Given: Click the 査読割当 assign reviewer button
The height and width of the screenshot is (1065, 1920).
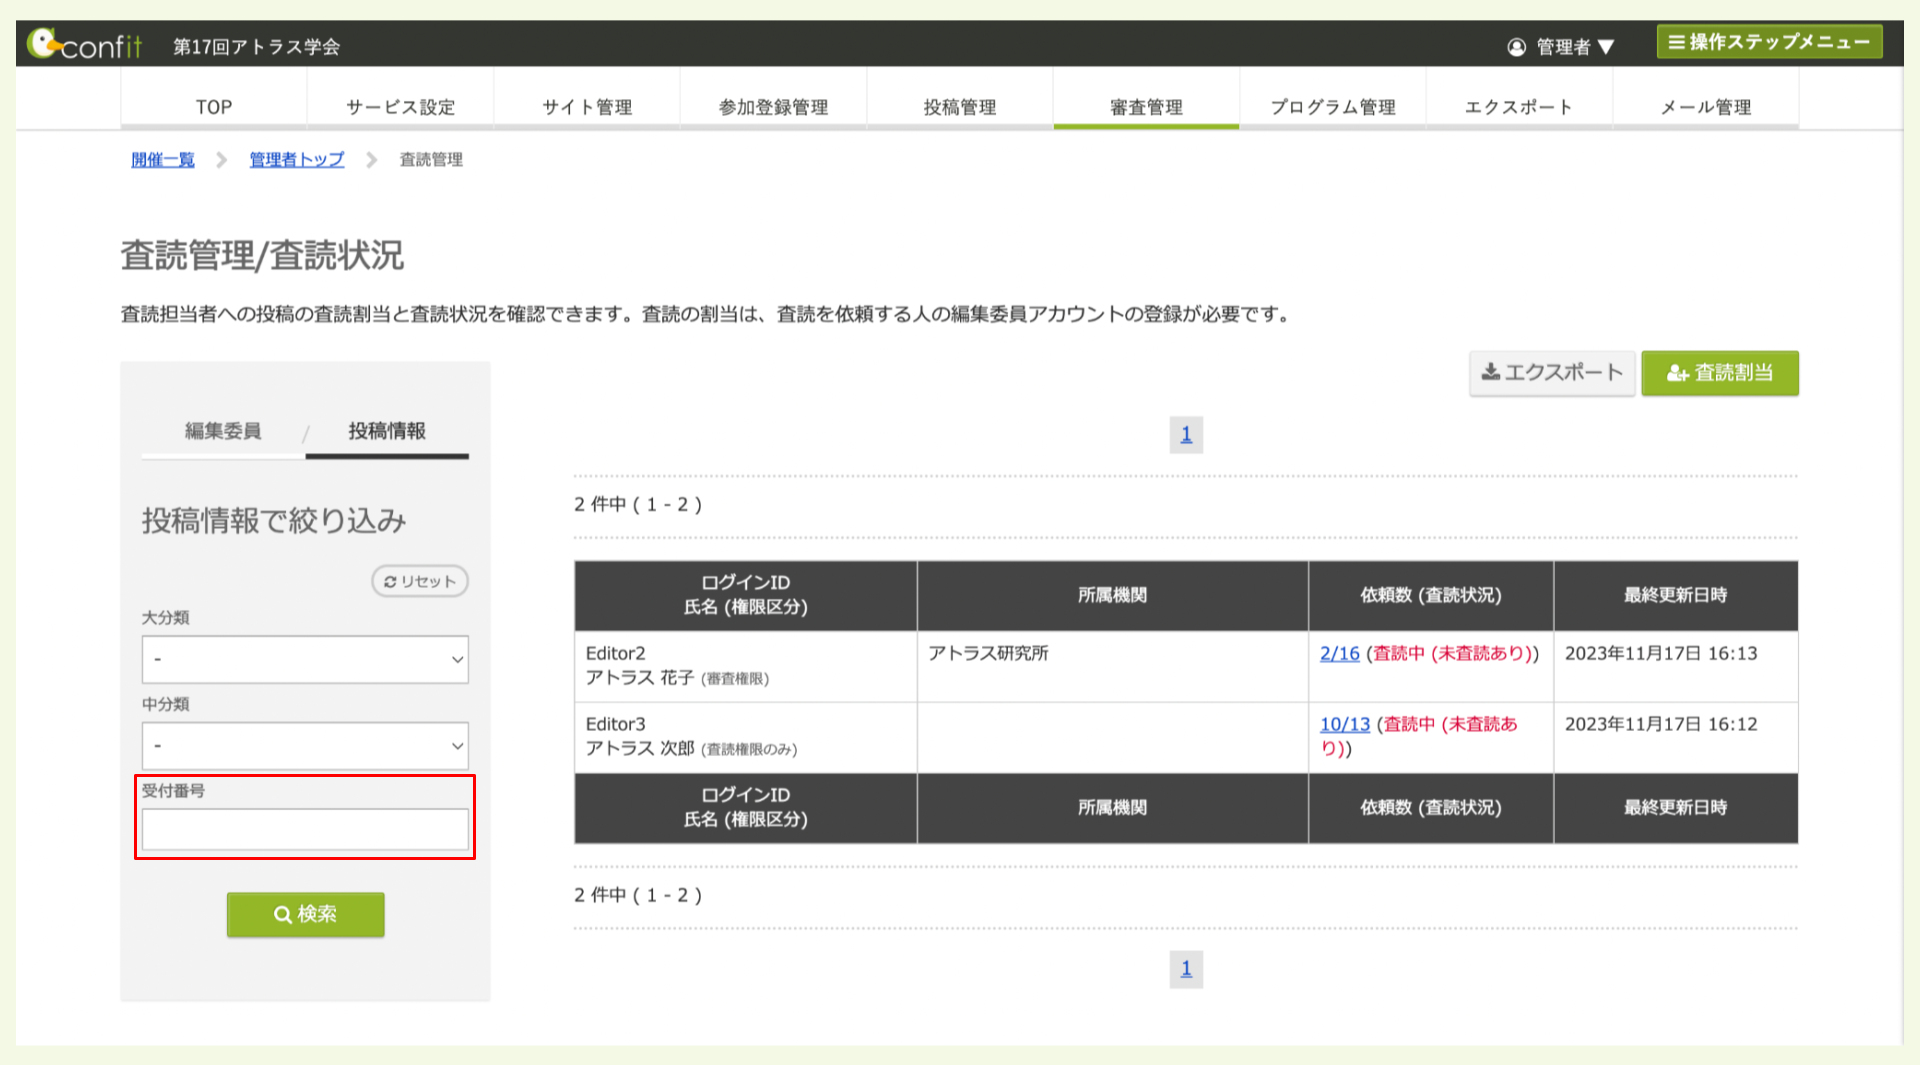Looking at the screenshot, I should coord(1719,373).
